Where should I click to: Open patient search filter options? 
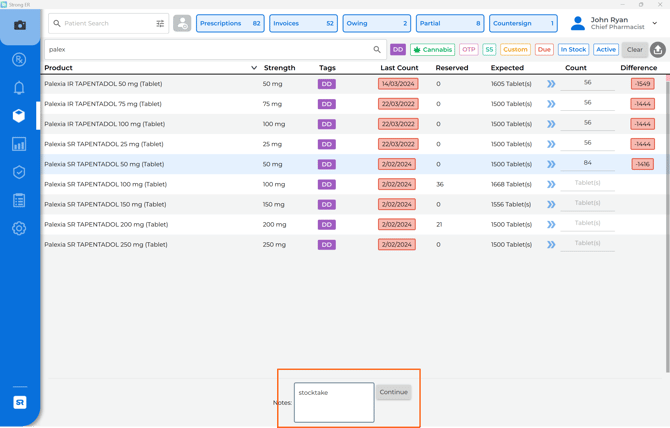(x=160, y=23)
